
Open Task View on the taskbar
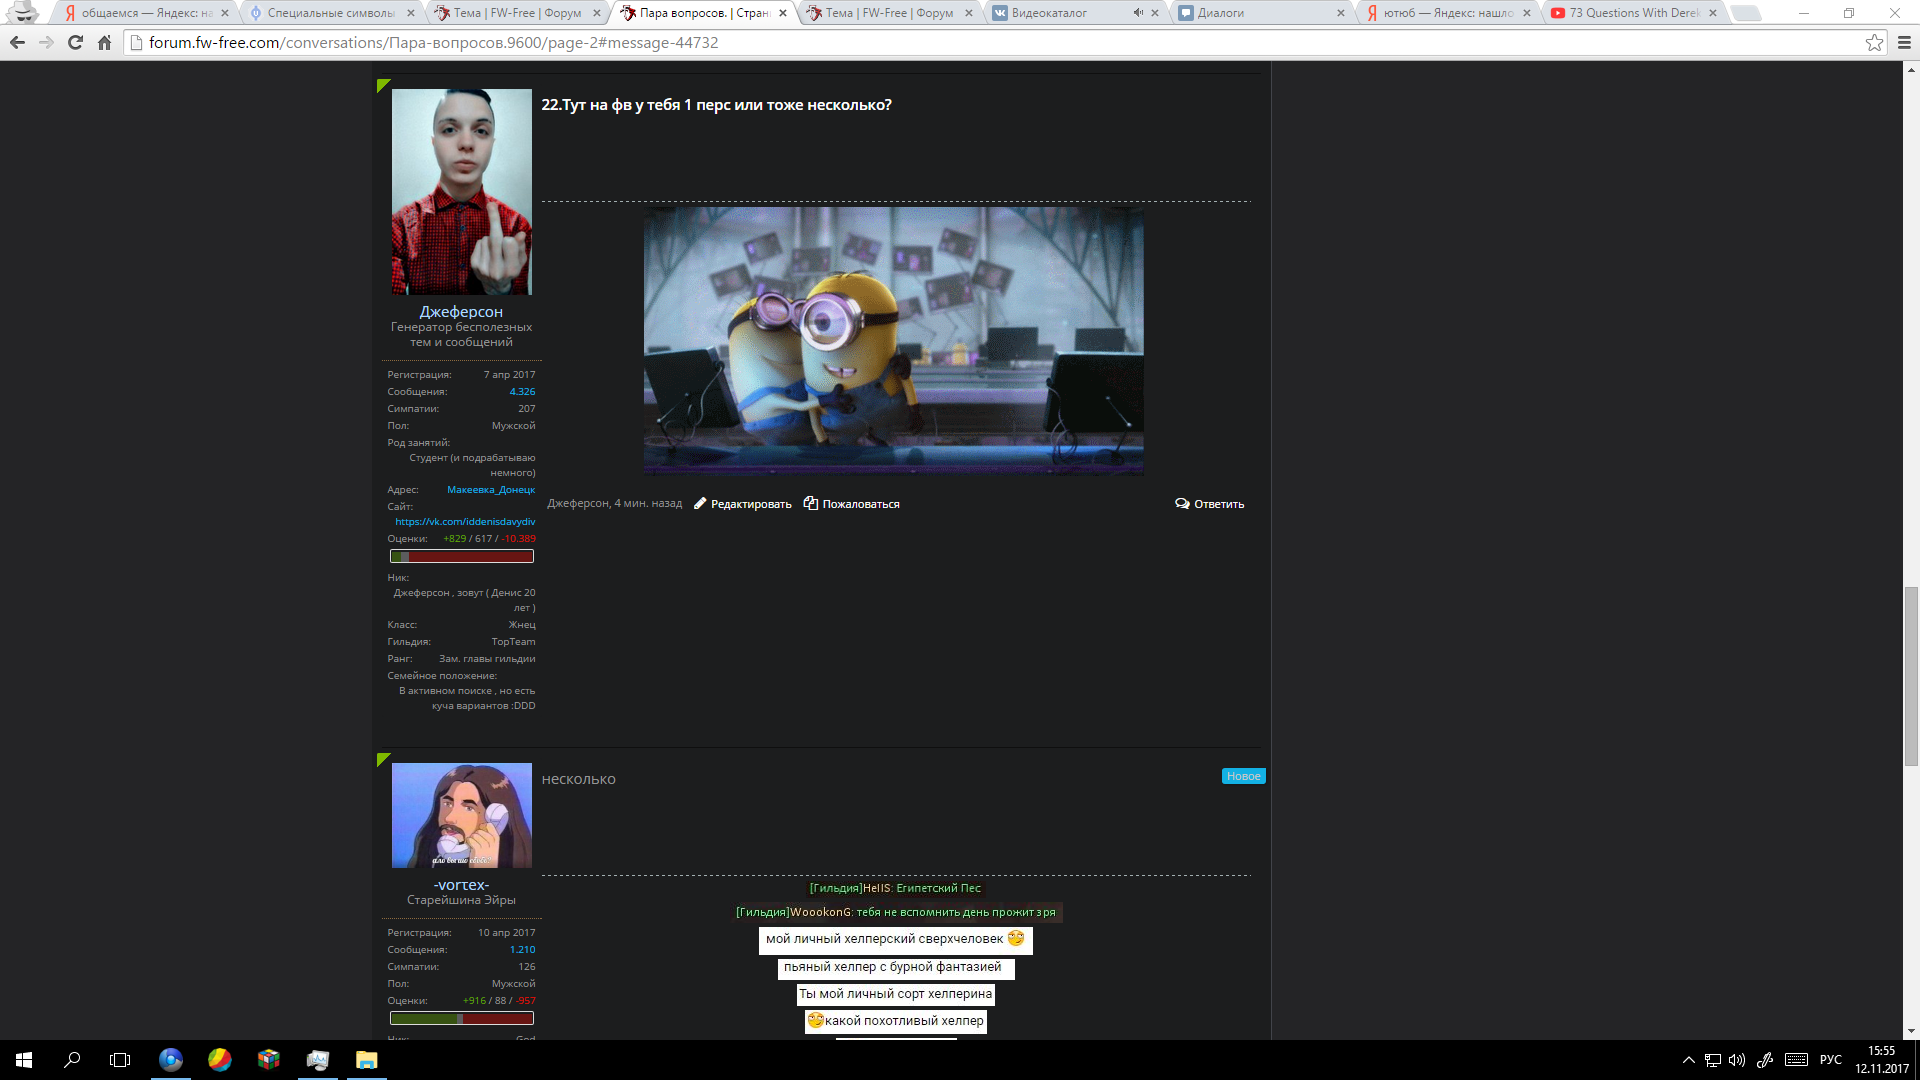point(120,1060)
